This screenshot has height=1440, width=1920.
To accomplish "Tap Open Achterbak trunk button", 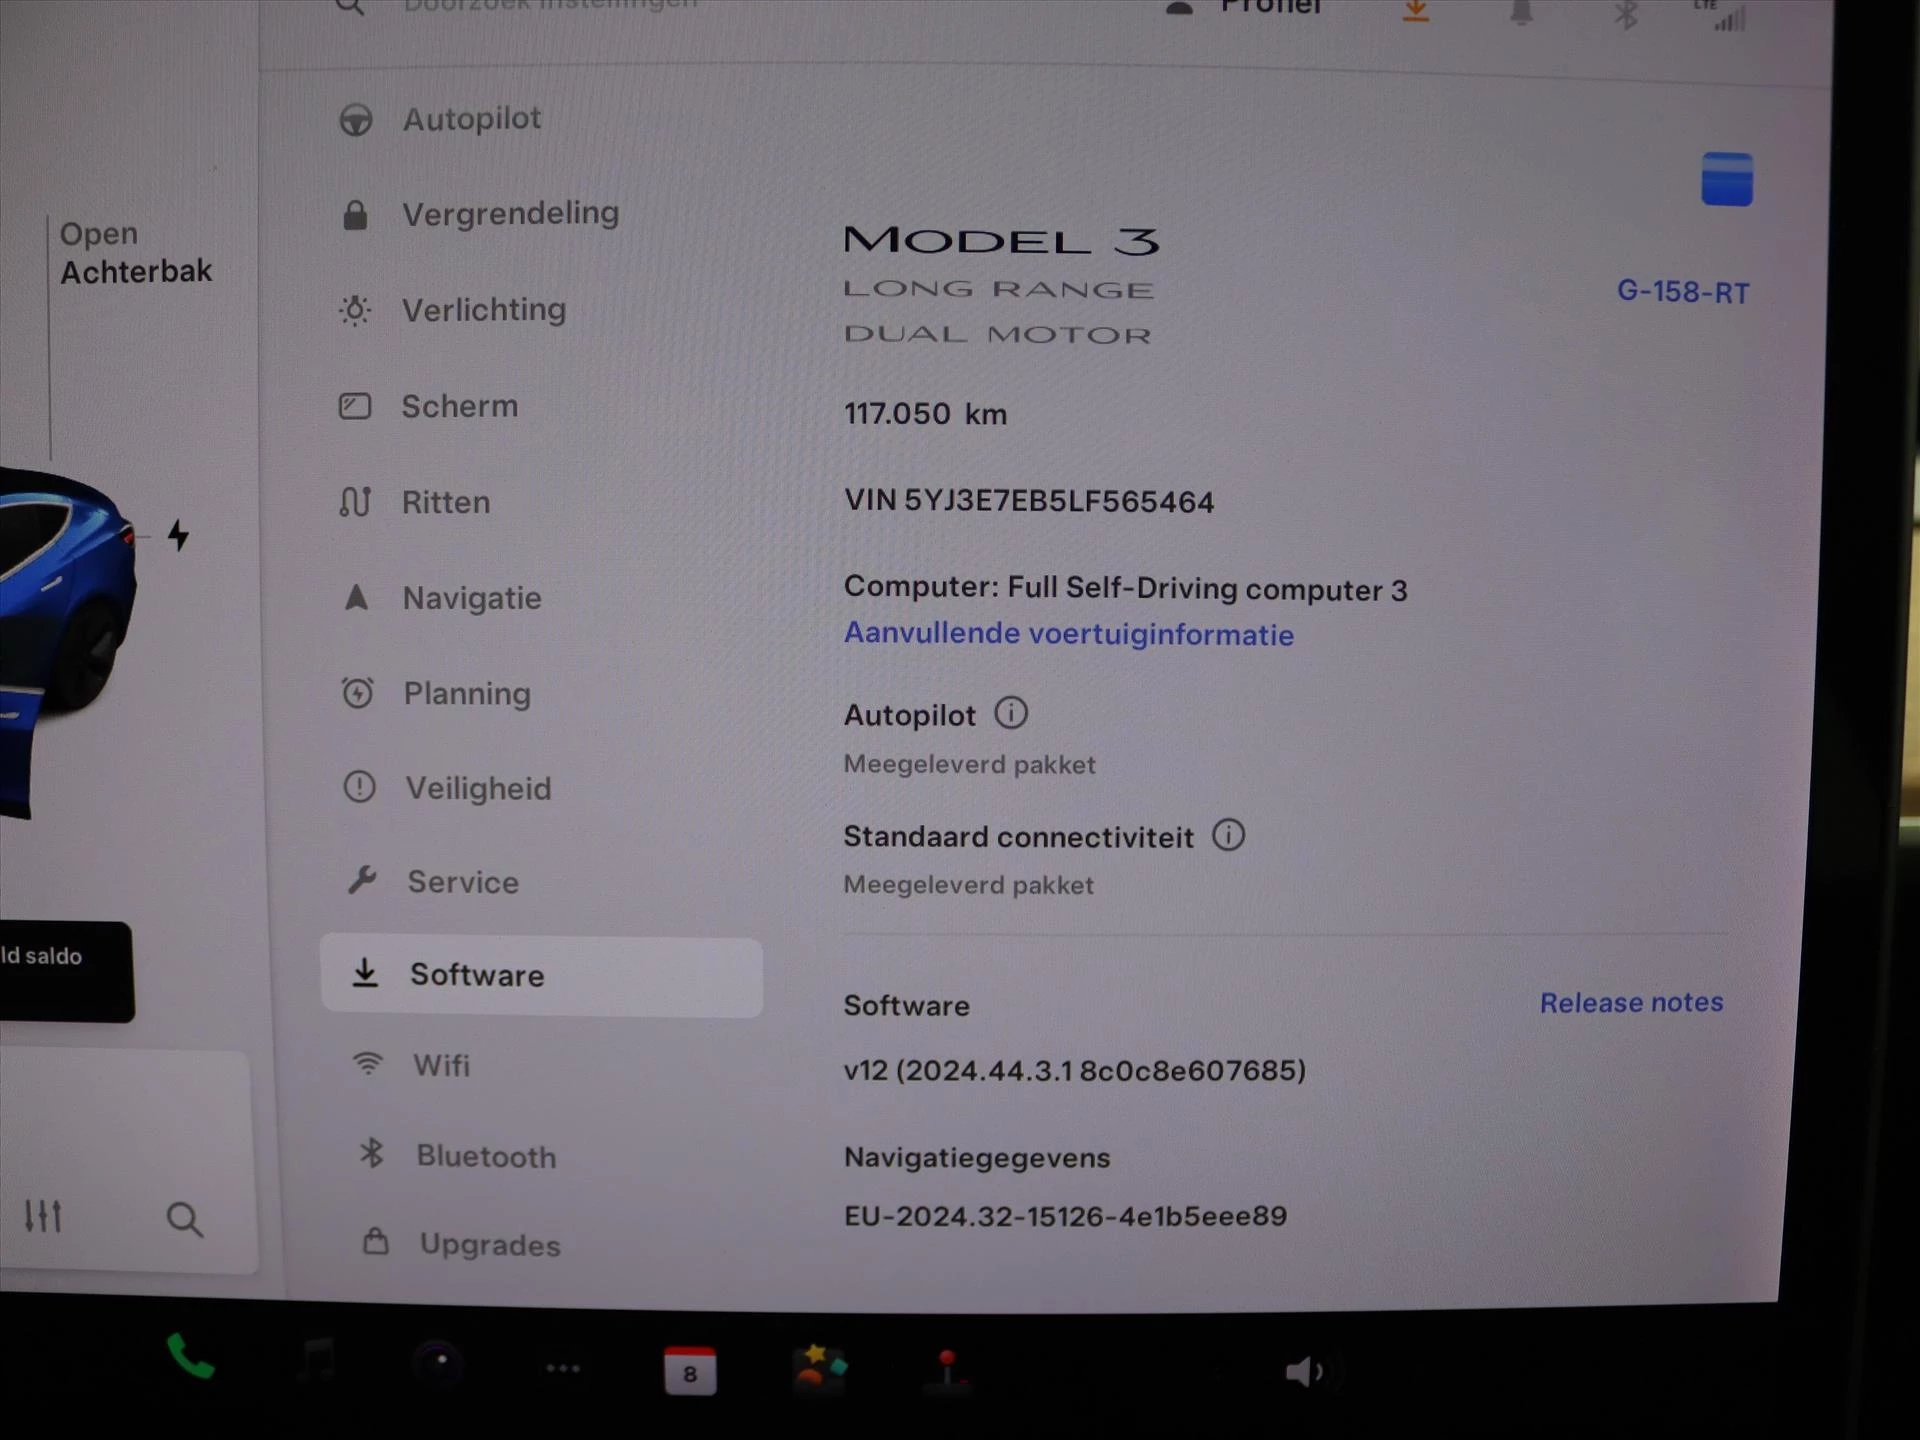I will [x=136, y=252].
